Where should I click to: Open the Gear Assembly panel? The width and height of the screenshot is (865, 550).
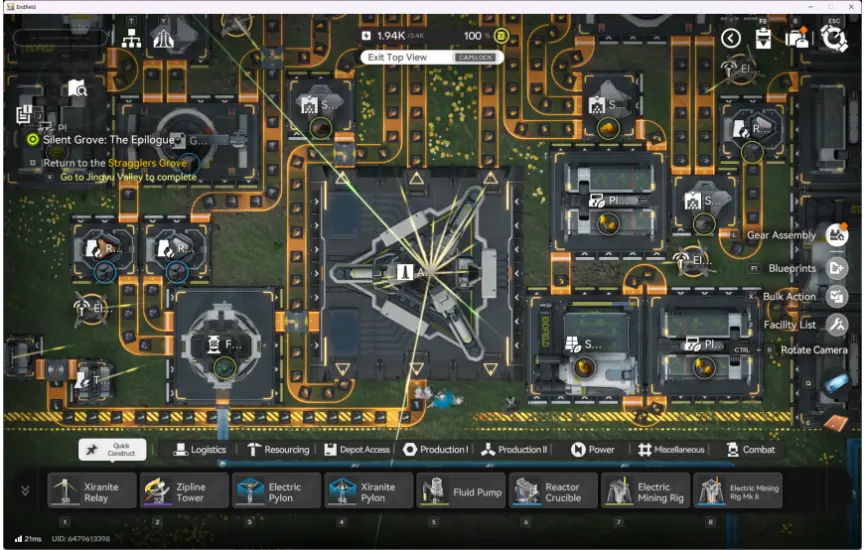click(836, 236)
